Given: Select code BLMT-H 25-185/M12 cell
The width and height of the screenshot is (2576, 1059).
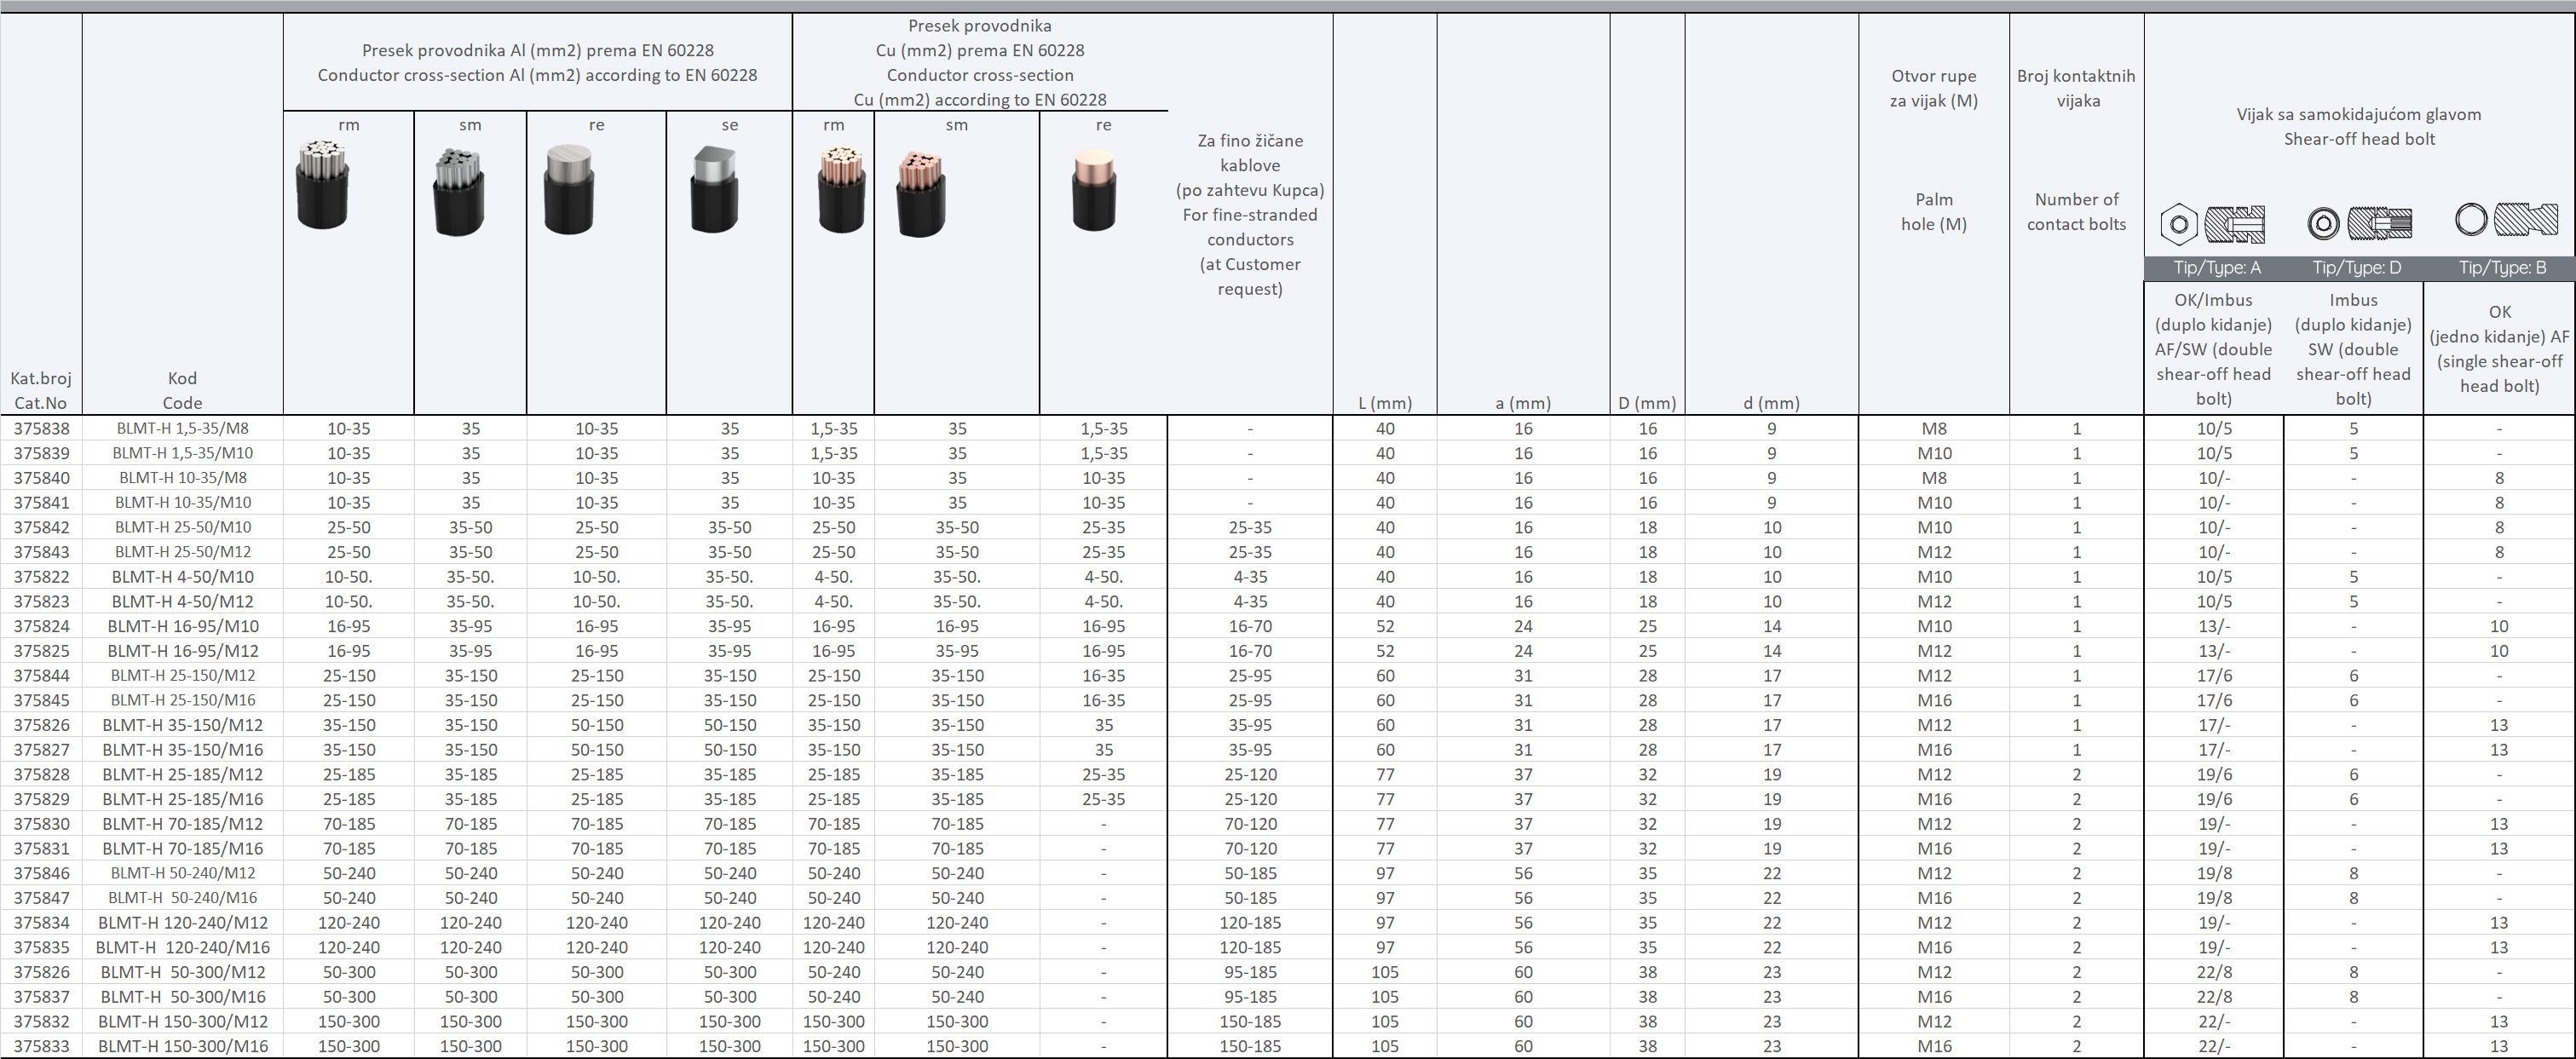Looking at the screenshot, I should coord(183,774).
